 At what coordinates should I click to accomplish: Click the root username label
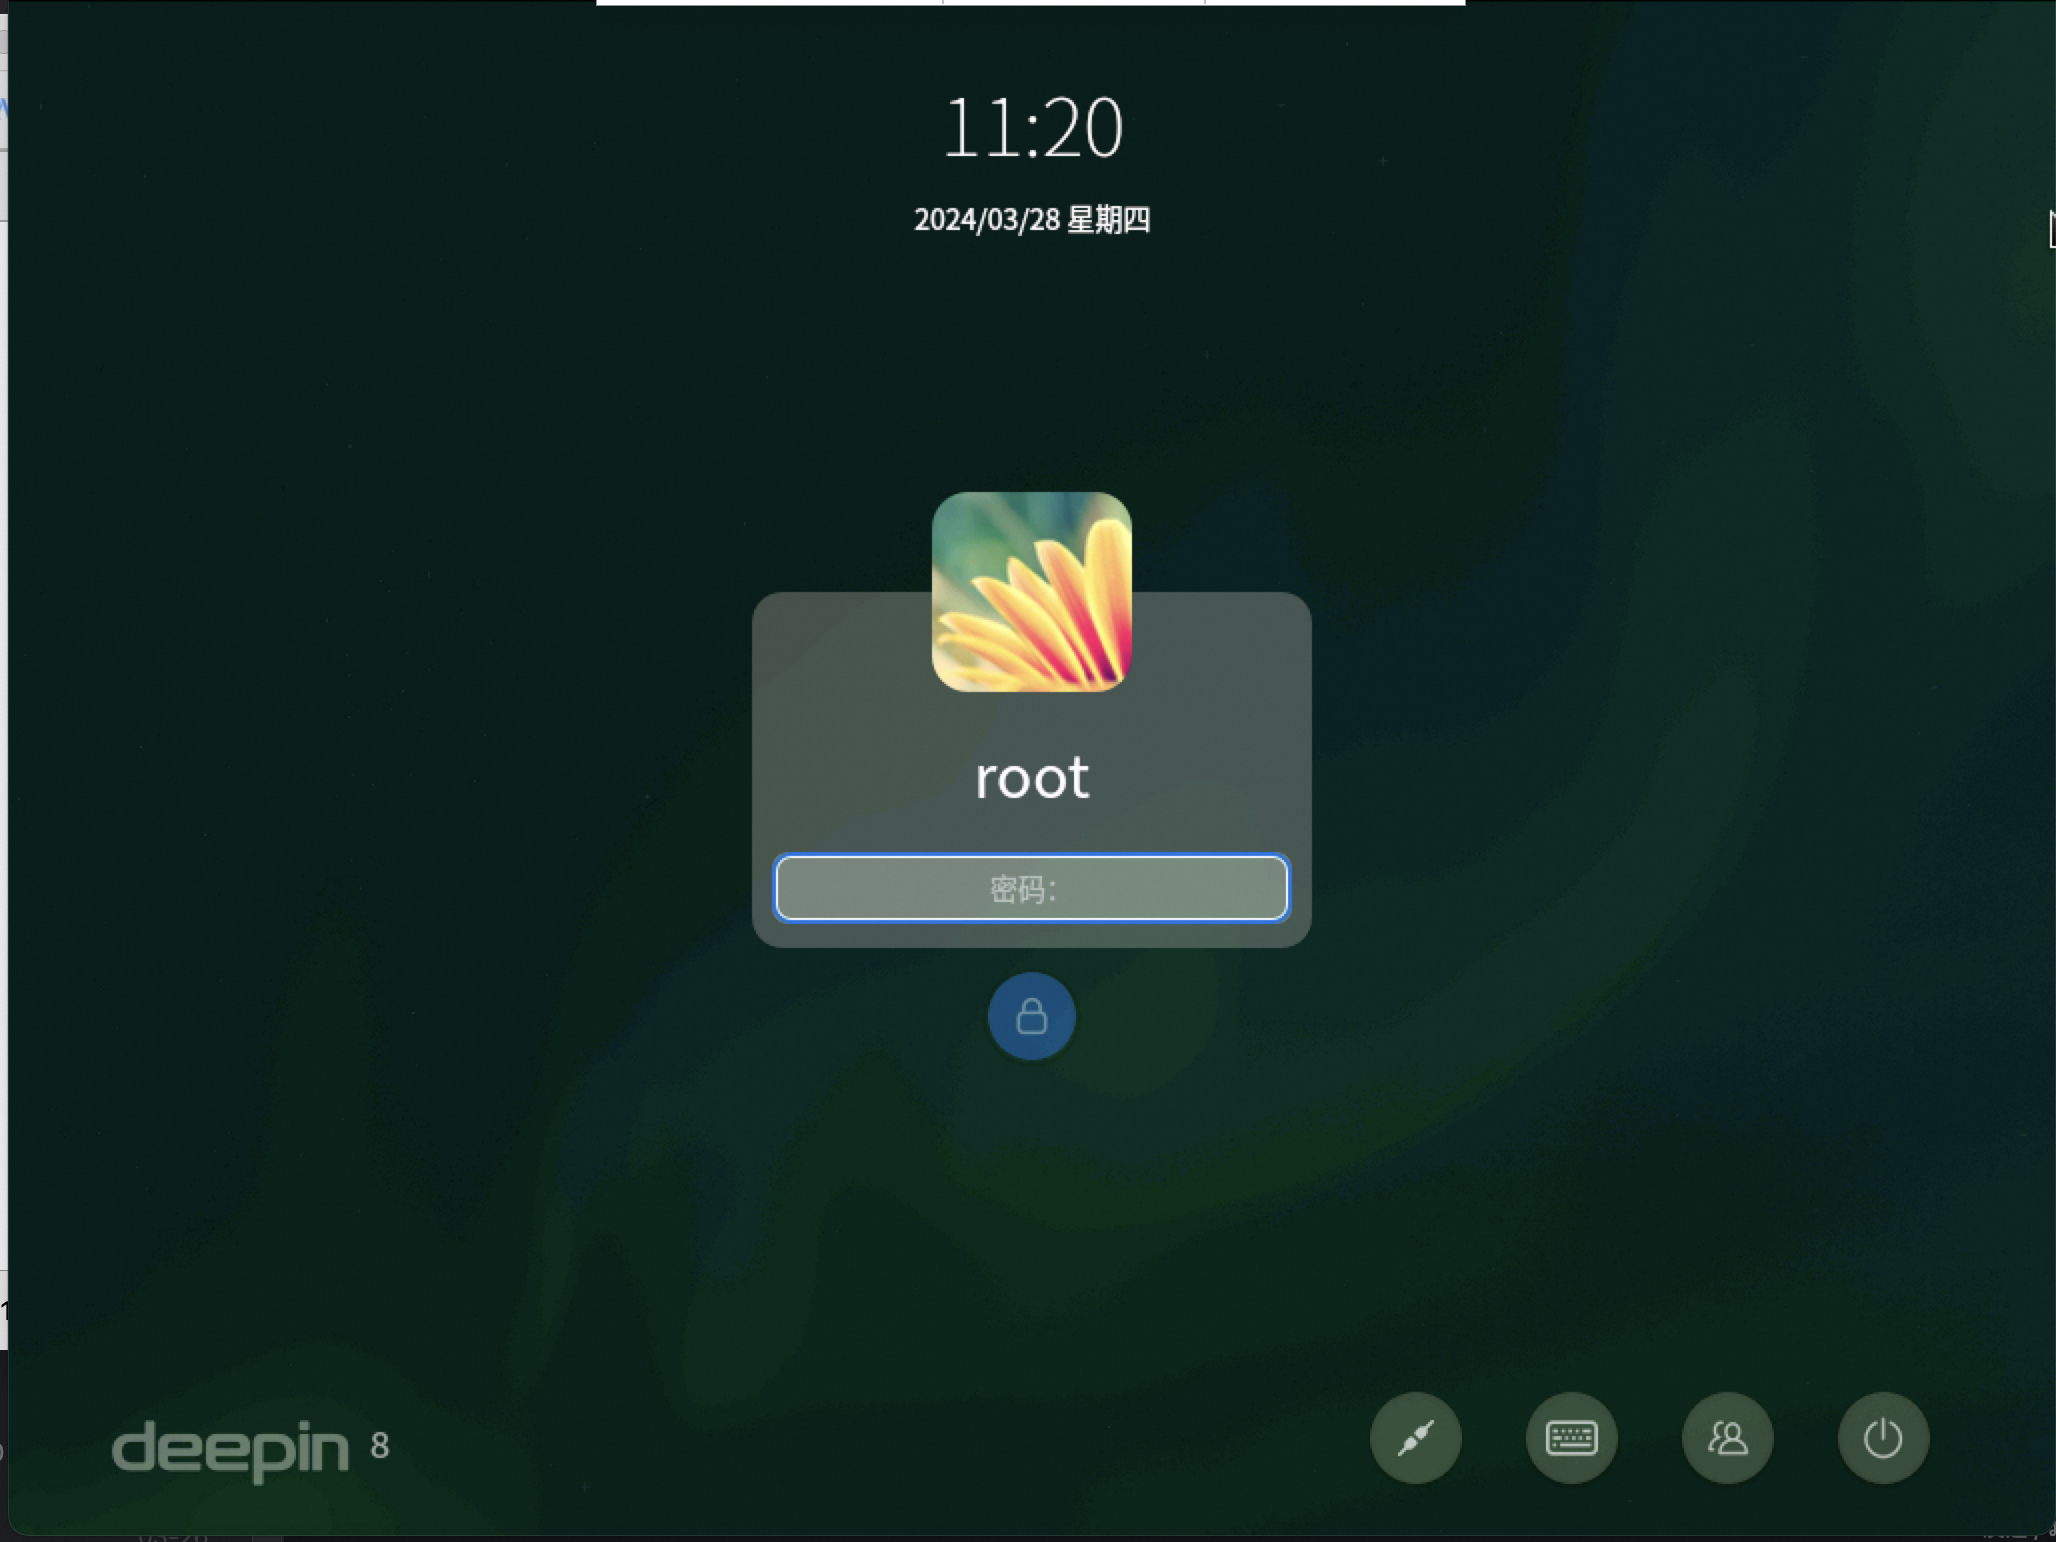point(1031,778)
